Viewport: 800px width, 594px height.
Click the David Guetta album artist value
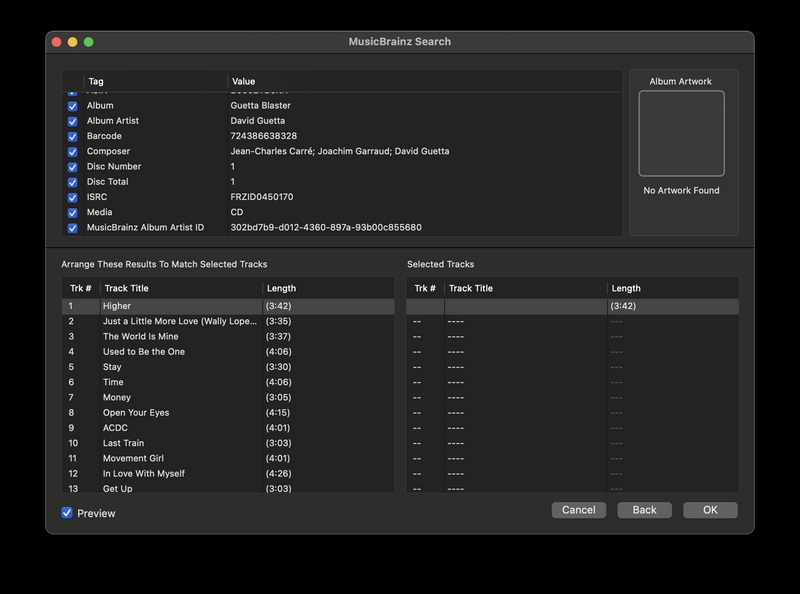point(257,121)
